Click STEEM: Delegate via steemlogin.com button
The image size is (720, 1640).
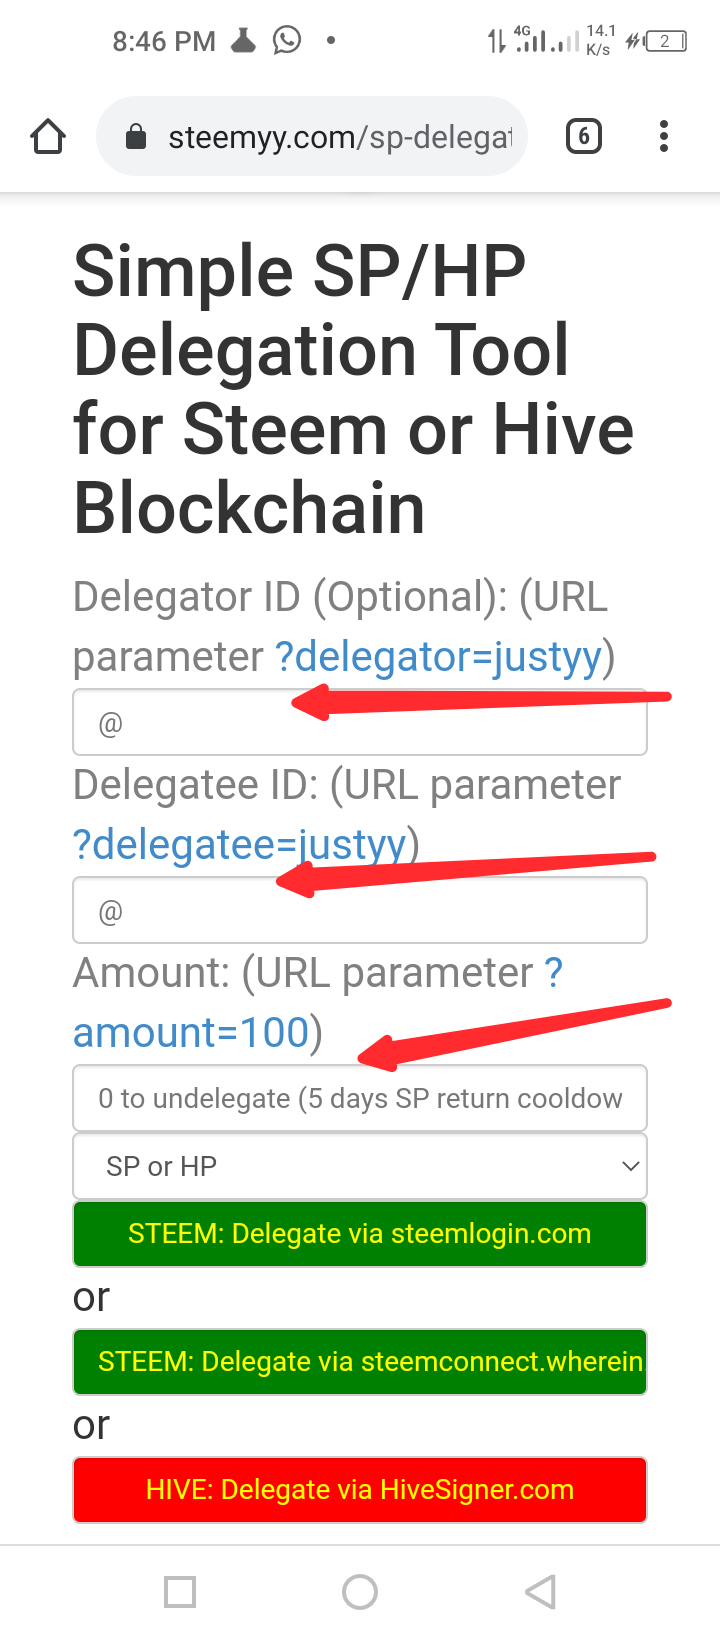coord(360,1234)
